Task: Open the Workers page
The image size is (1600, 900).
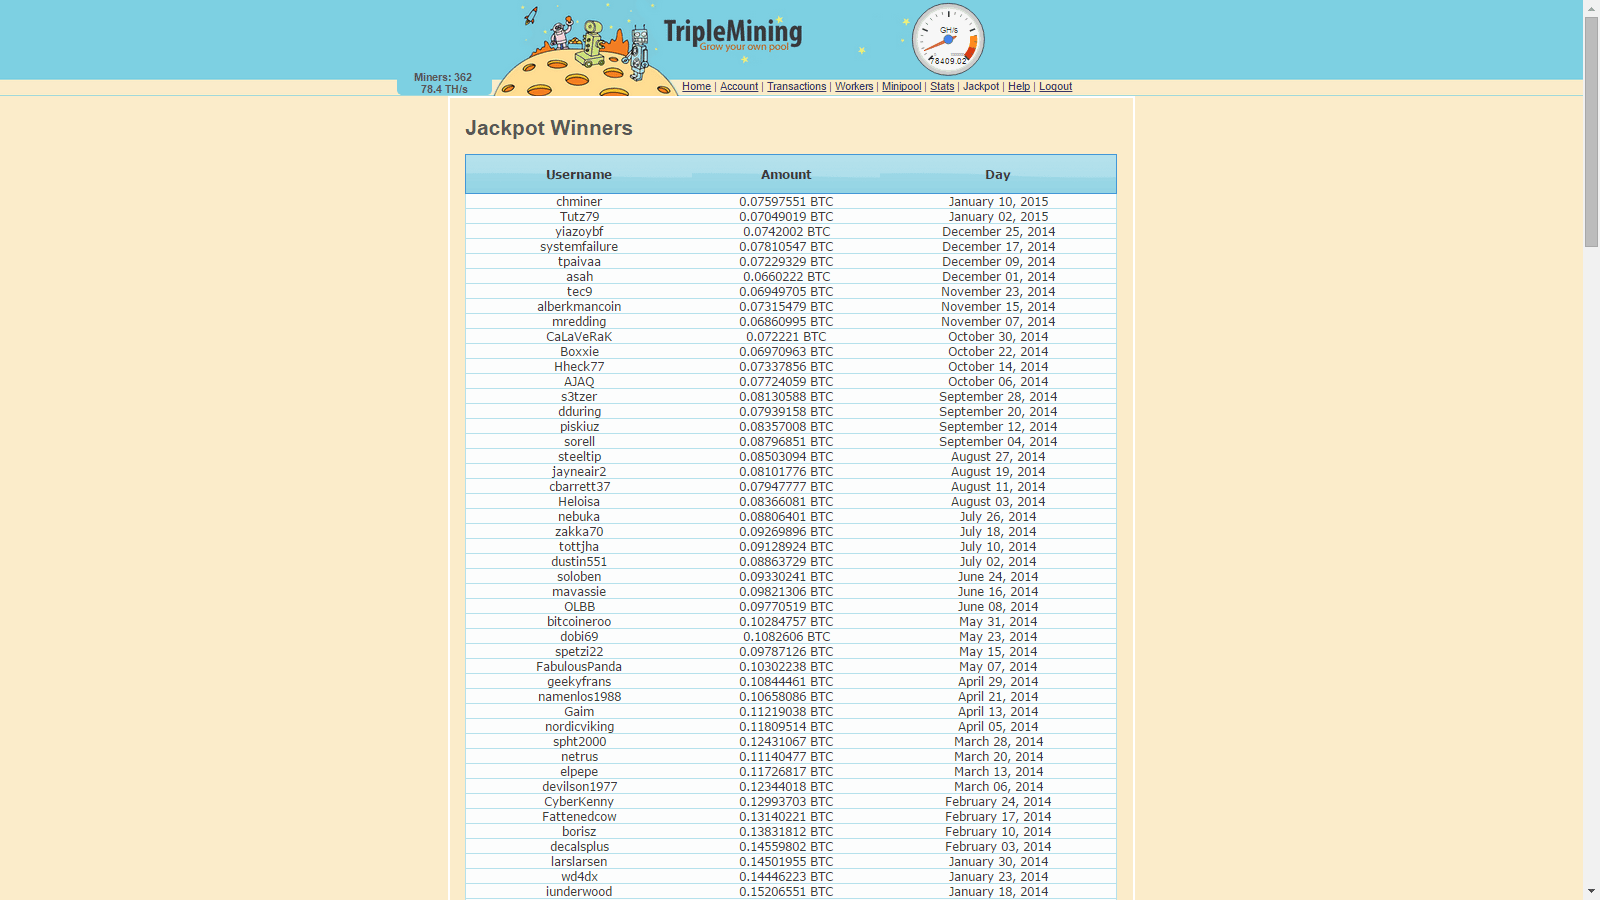Action: coord(854,87)
